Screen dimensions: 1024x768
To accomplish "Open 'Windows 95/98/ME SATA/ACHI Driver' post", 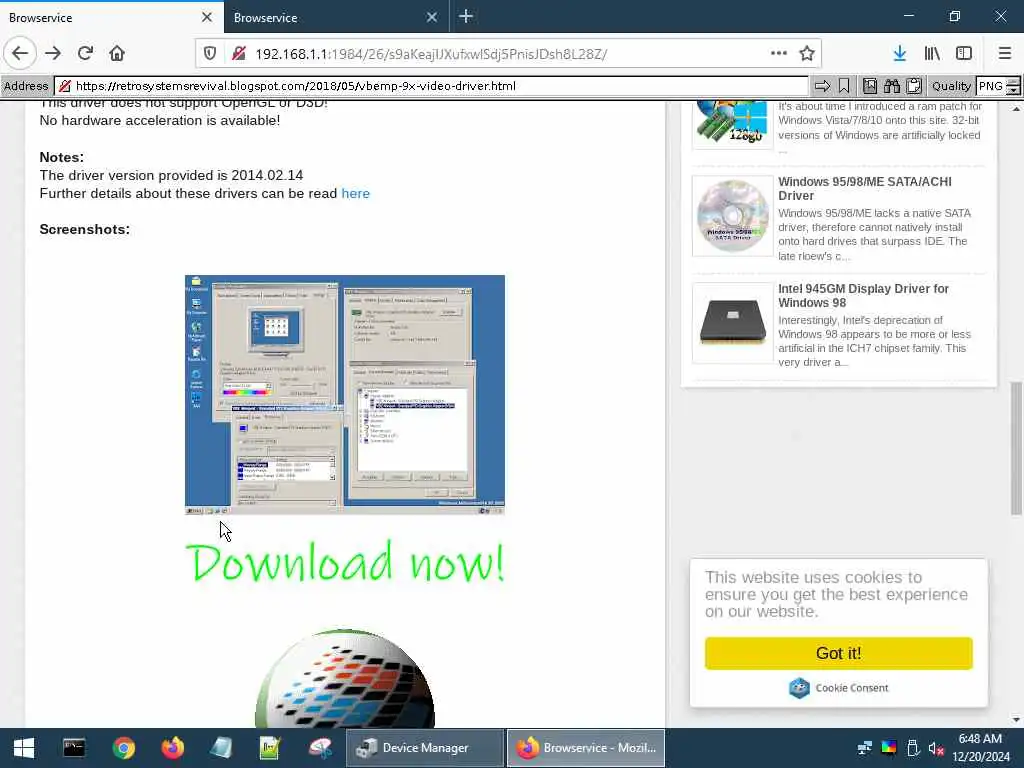I will [x=865, y=189].
